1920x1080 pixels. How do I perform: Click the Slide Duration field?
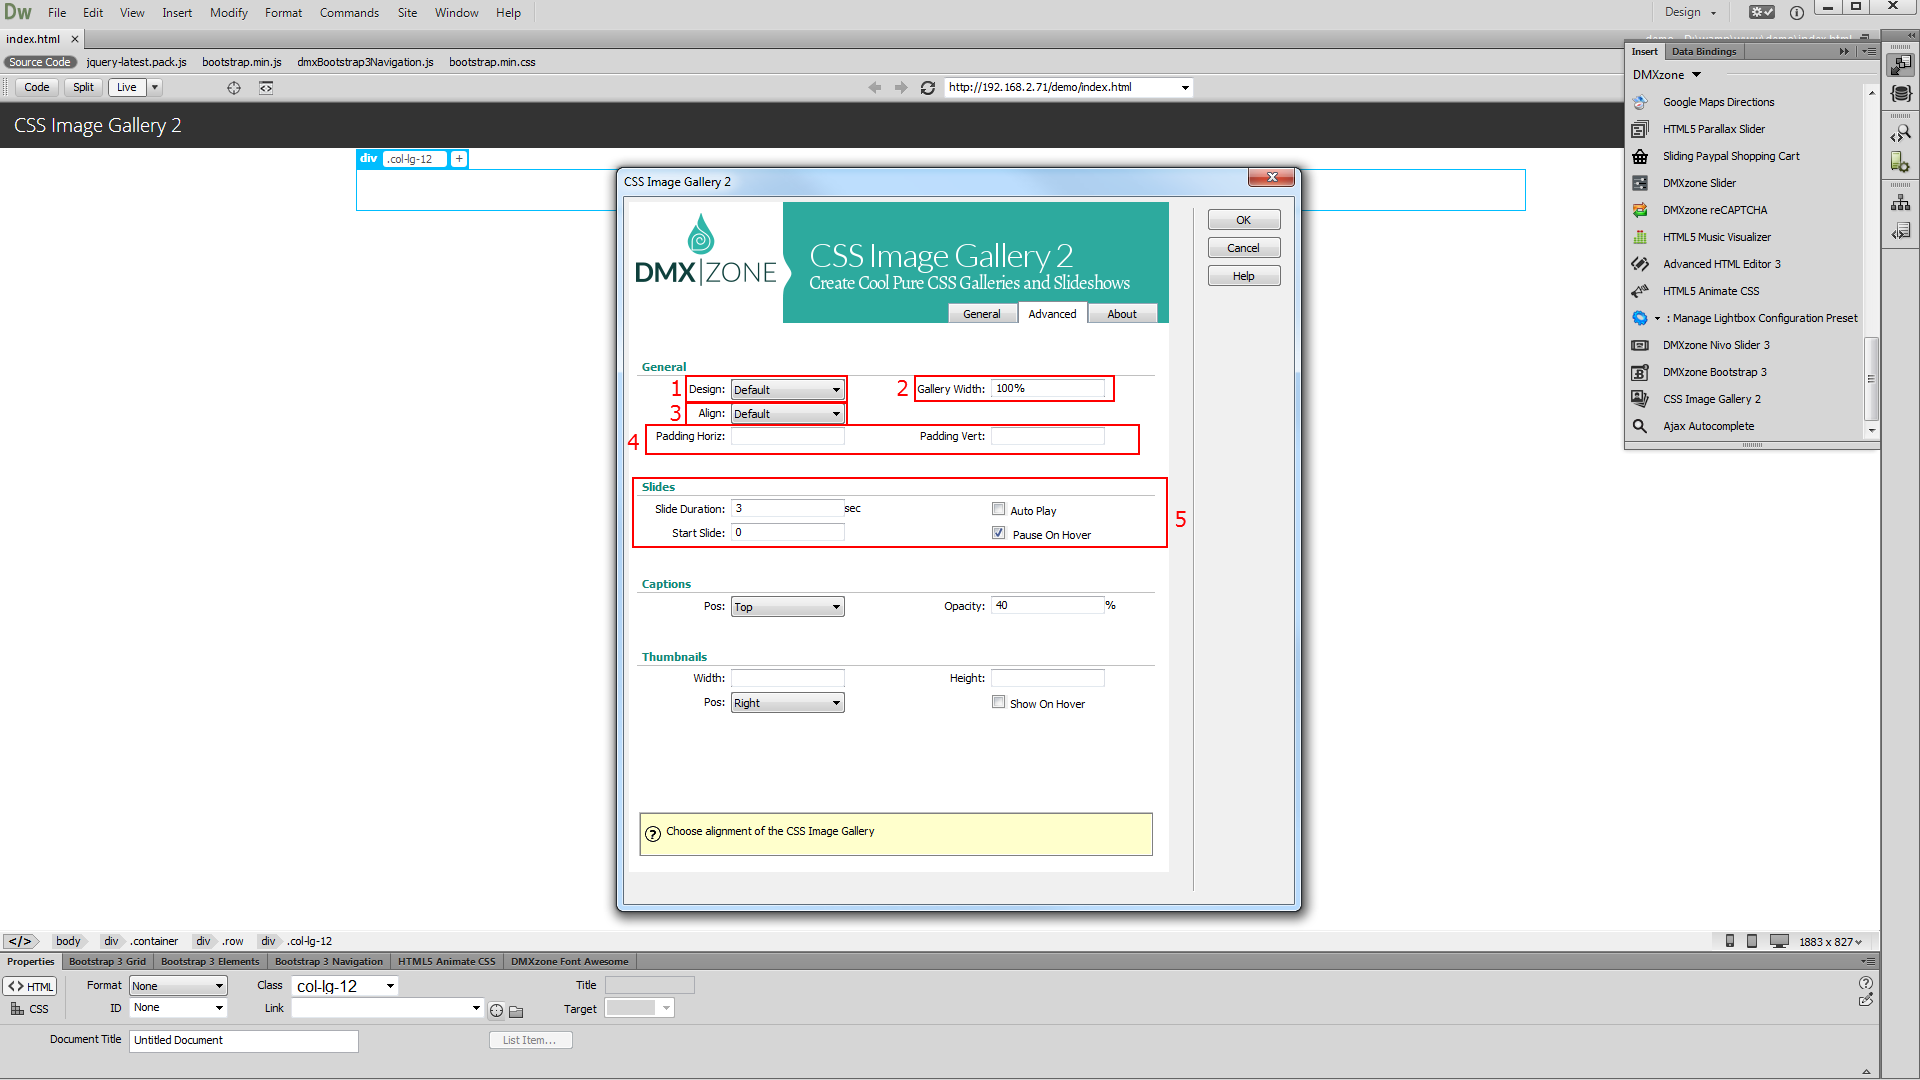point(788,509)
